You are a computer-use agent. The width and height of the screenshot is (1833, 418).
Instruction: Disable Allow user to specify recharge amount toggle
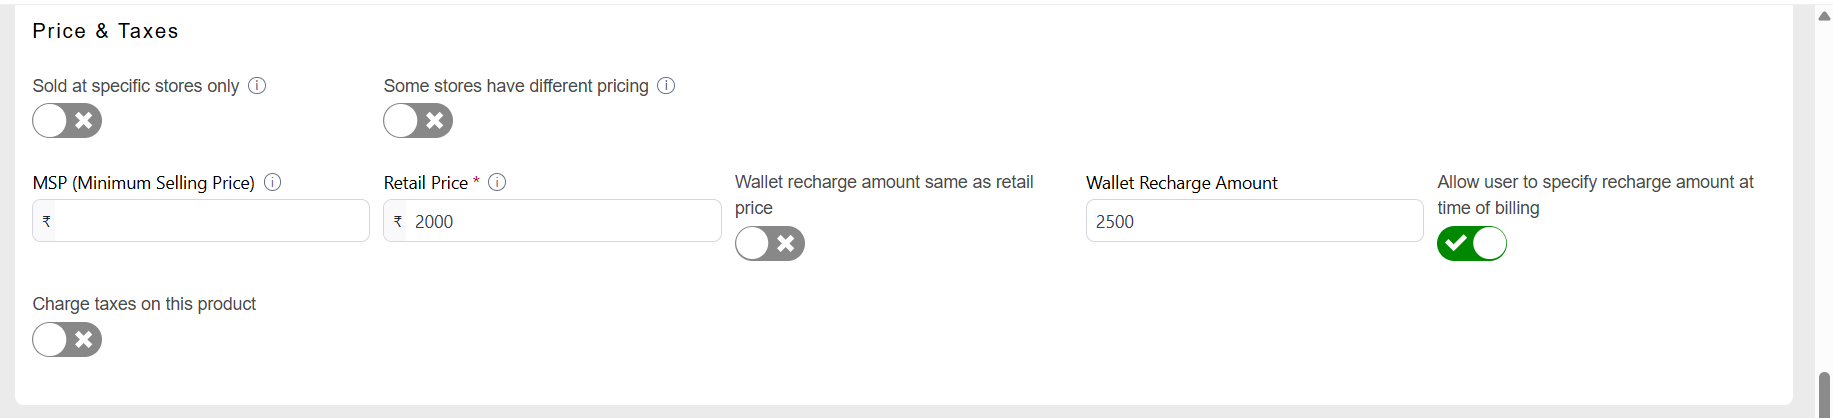click(1472, 243)
